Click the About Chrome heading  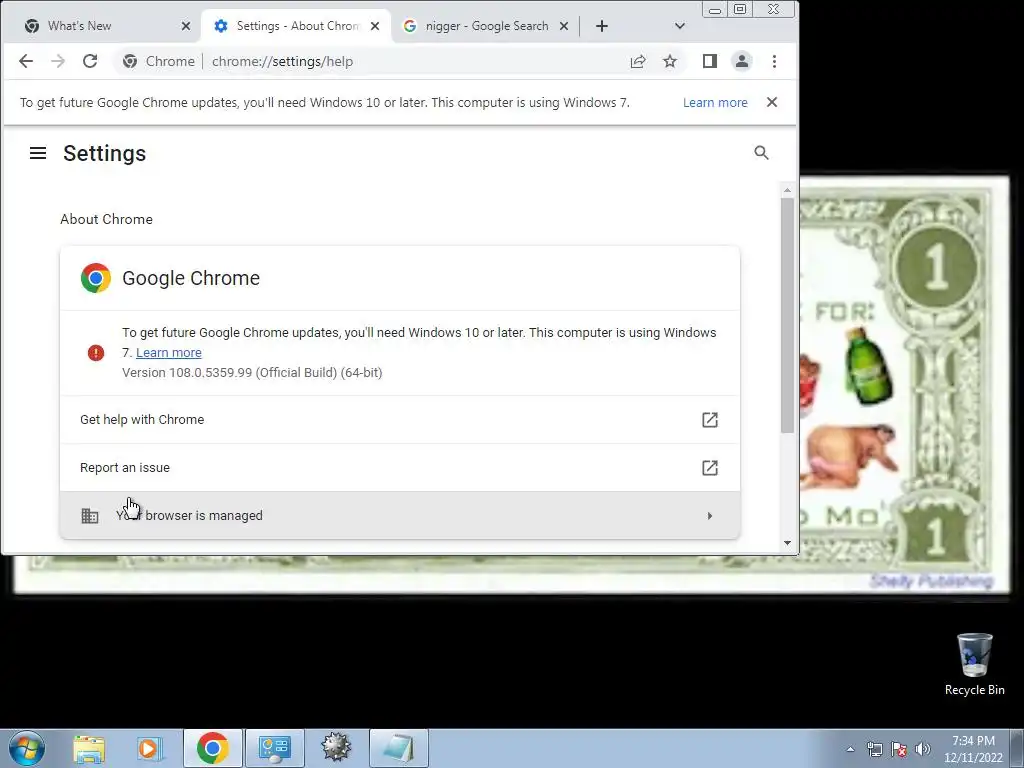[x=106, y=219]
